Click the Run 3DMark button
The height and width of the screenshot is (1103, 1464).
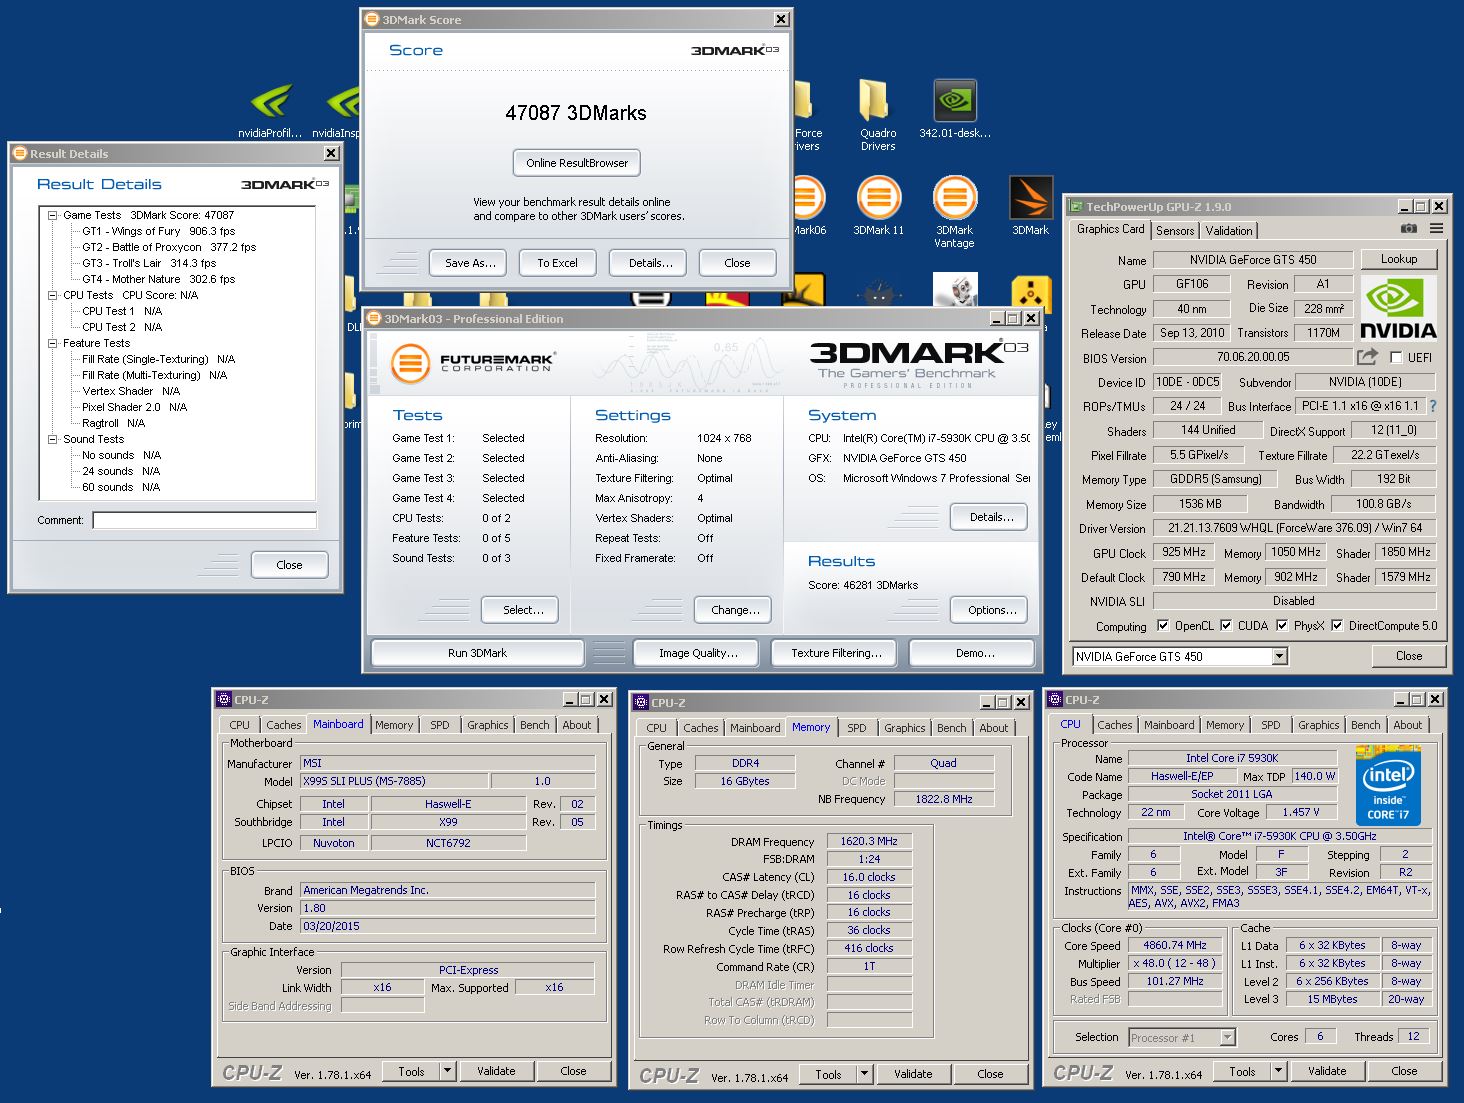tap(477, 653)
